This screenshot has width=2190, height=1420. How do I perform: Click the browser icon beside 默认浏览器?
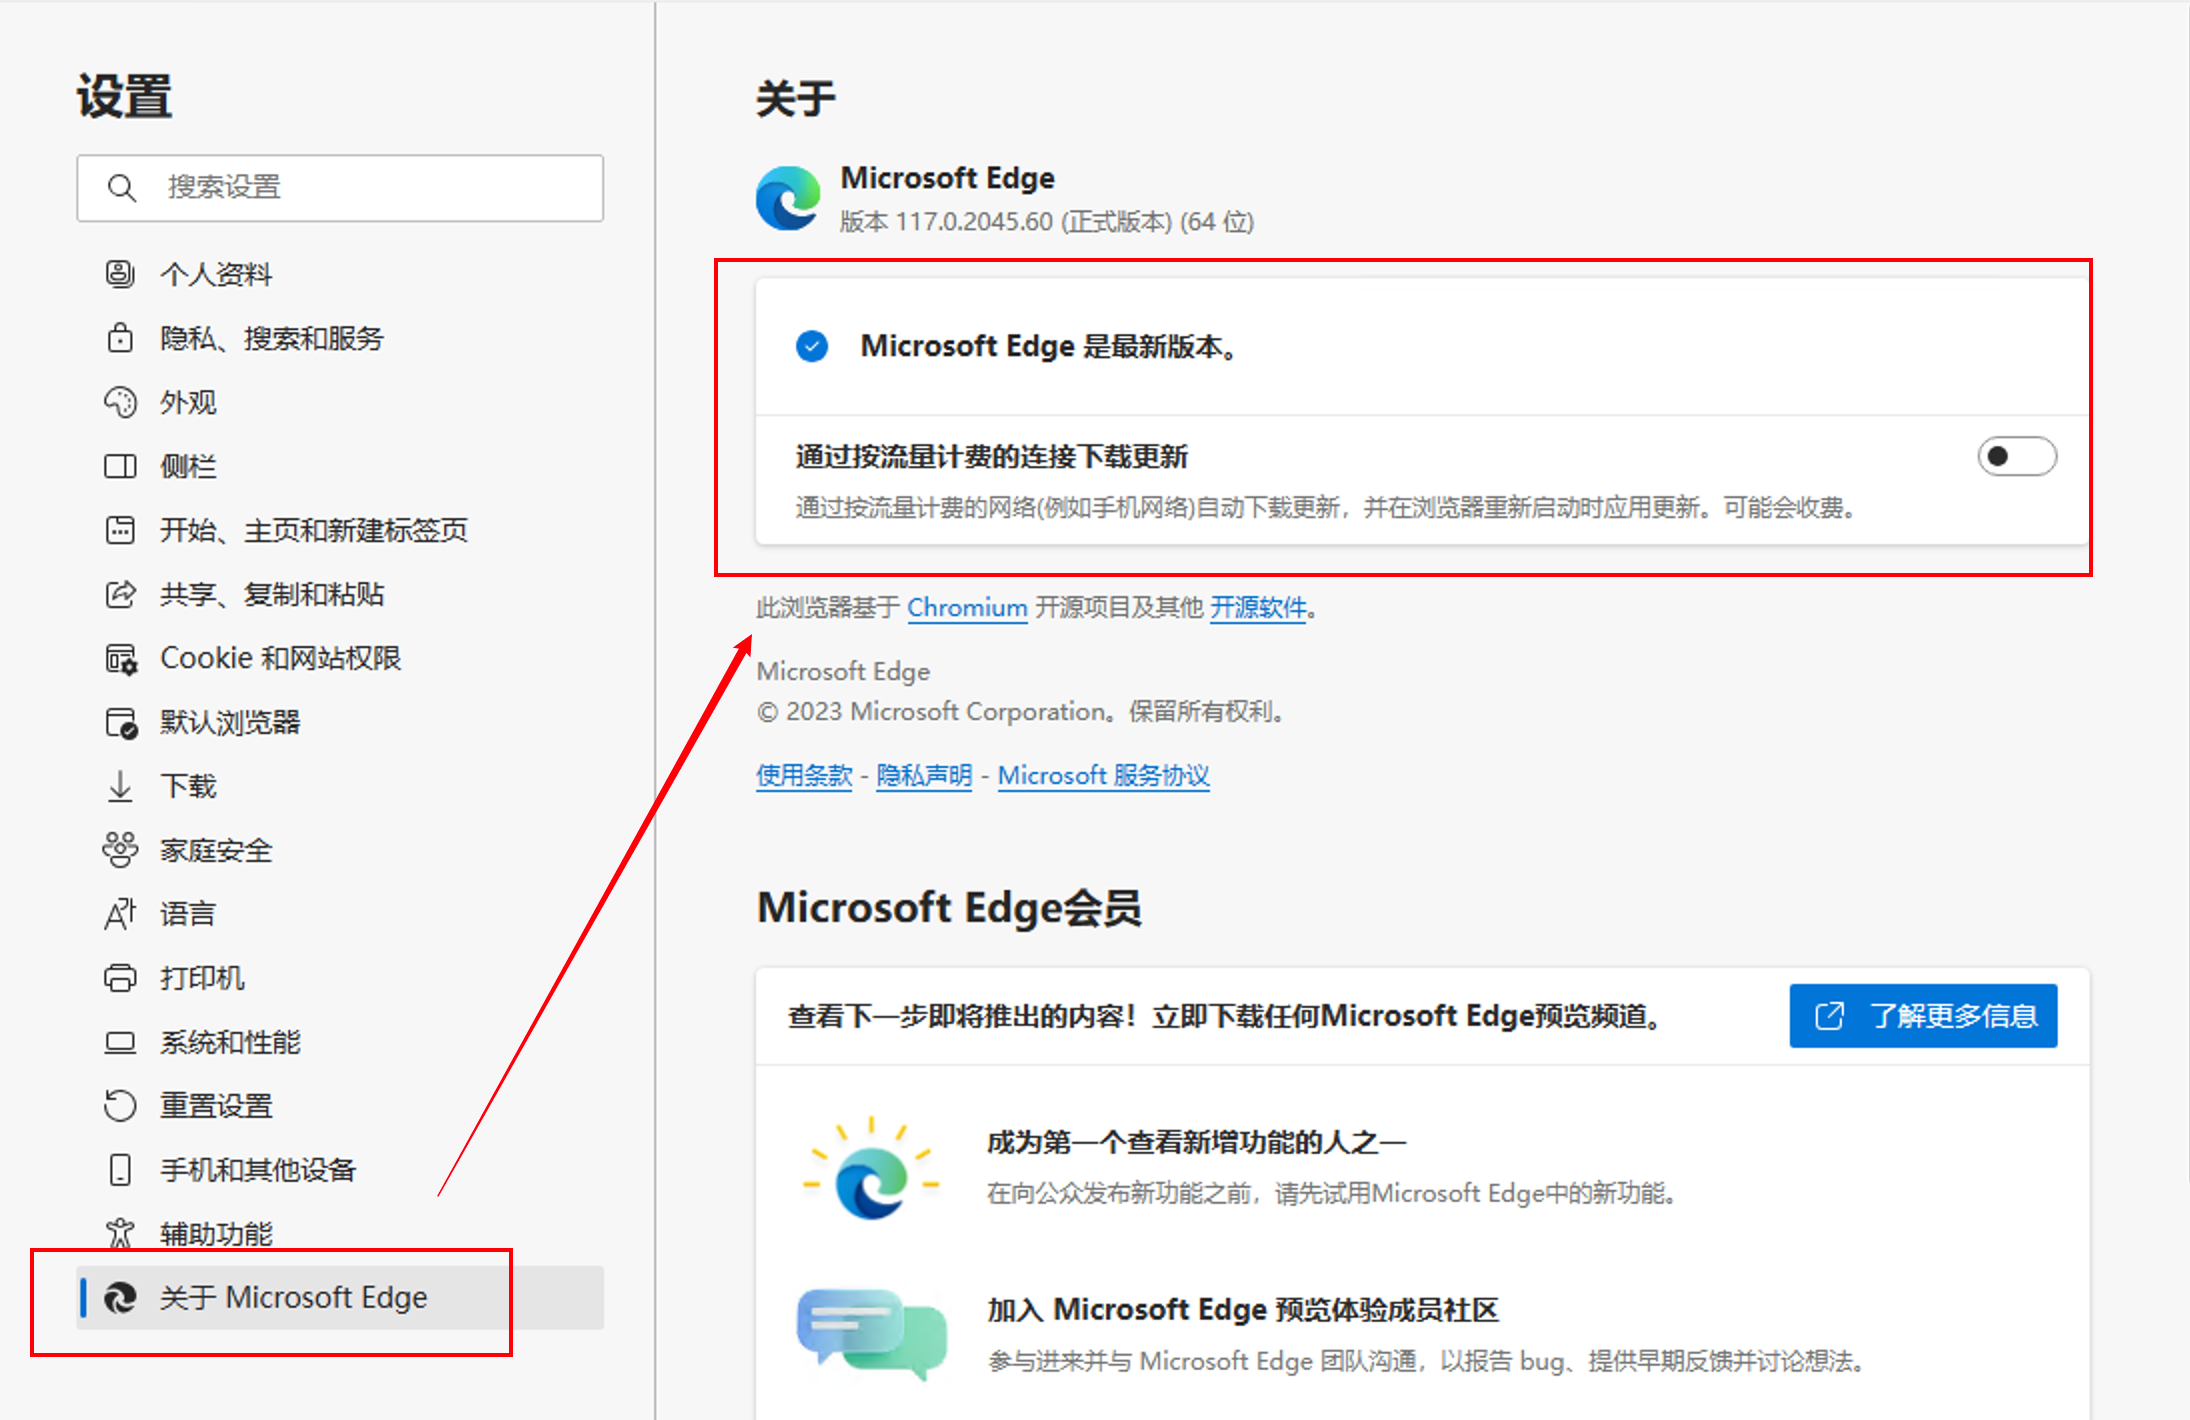pos(121,723)
